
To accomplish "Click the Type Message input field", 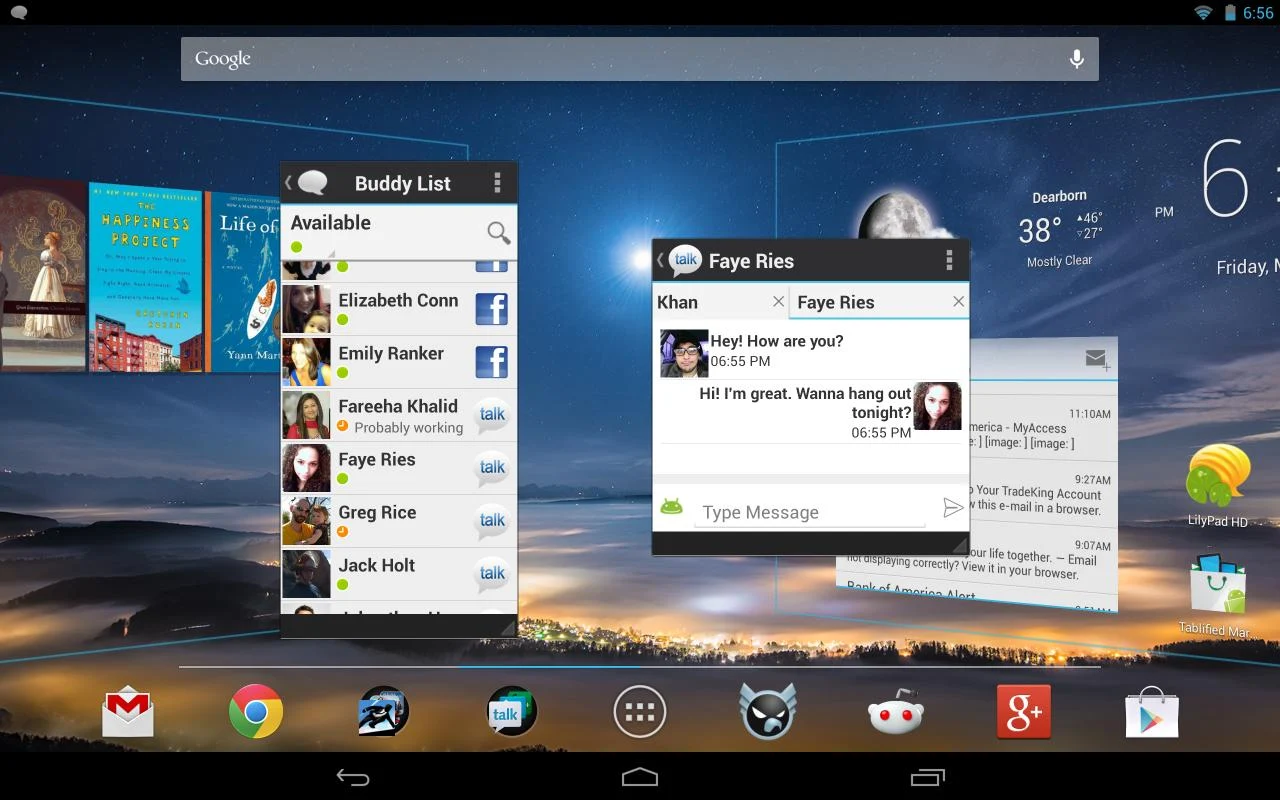I will (x=810, y=512).
